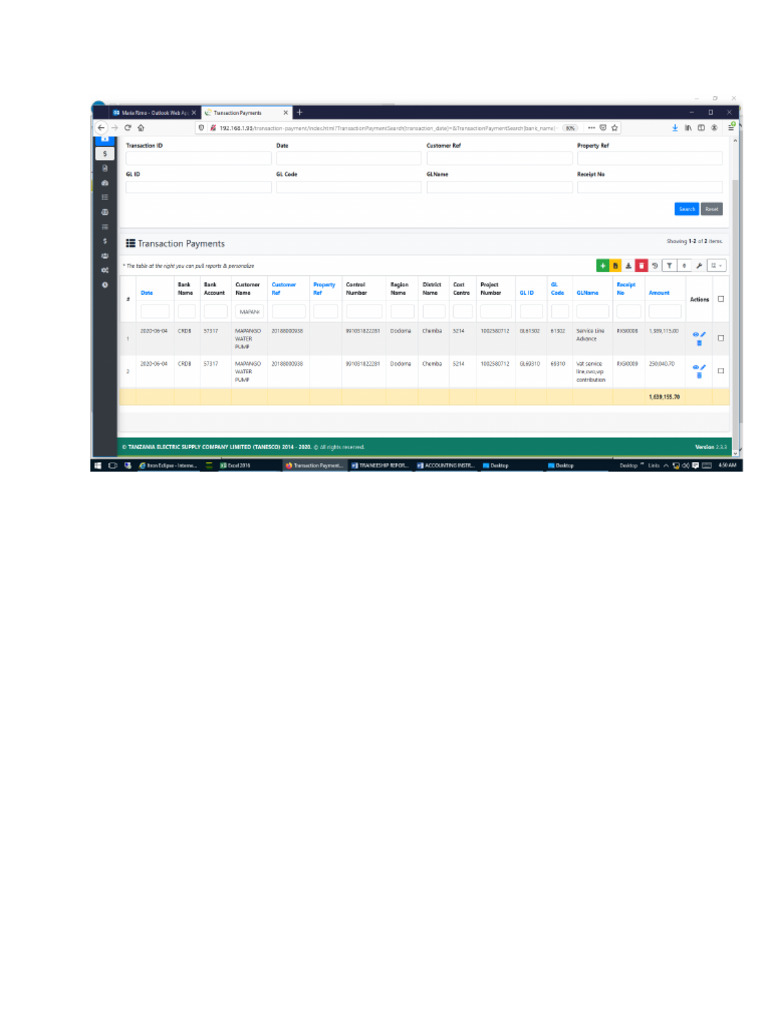
Task: Click the page vertical scrollbar
Action: [735, 312]
